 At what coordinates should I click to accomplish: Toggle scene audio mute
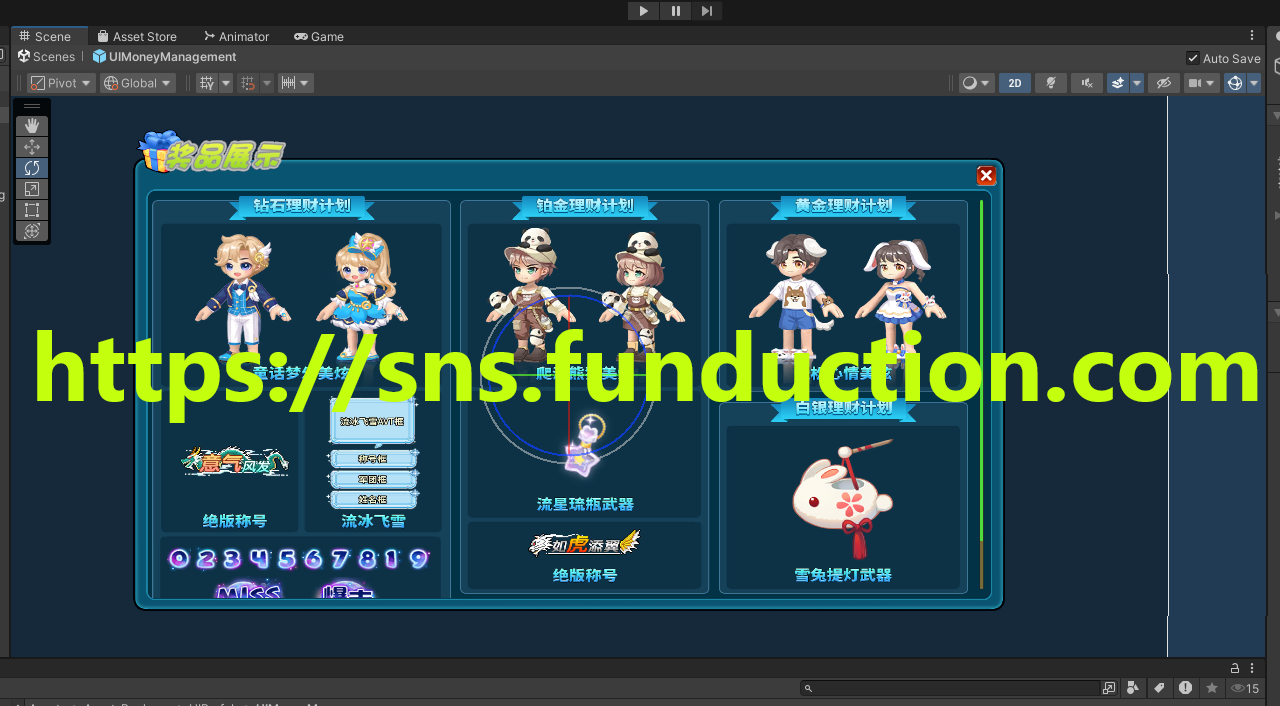click(1086, 83)
